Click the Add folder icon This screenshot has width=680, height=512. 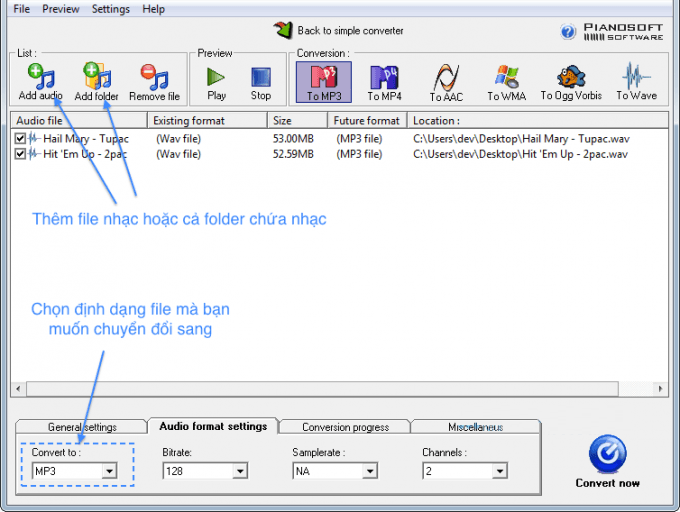coord(97,75)
